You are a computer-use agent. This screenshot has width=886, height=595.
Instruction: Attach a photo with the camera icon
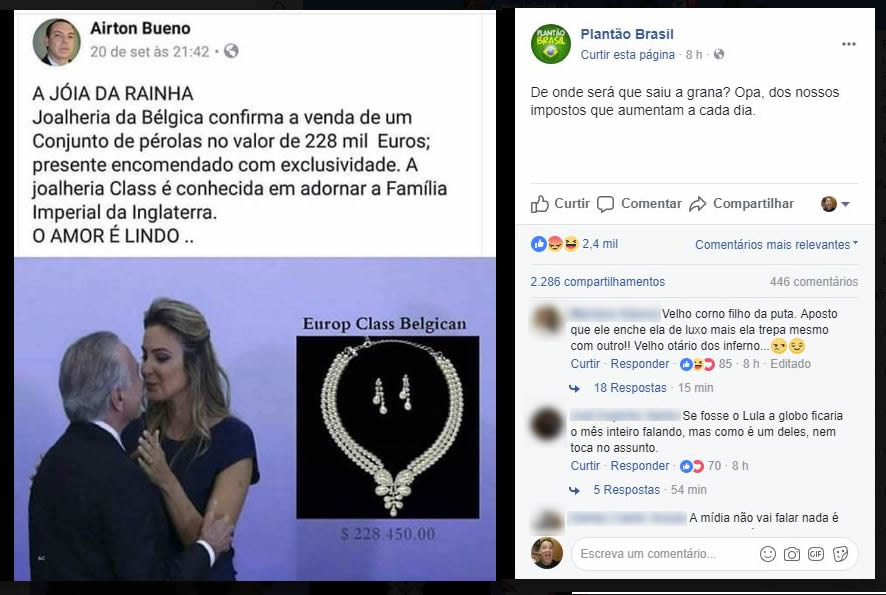tap(792, 554)
